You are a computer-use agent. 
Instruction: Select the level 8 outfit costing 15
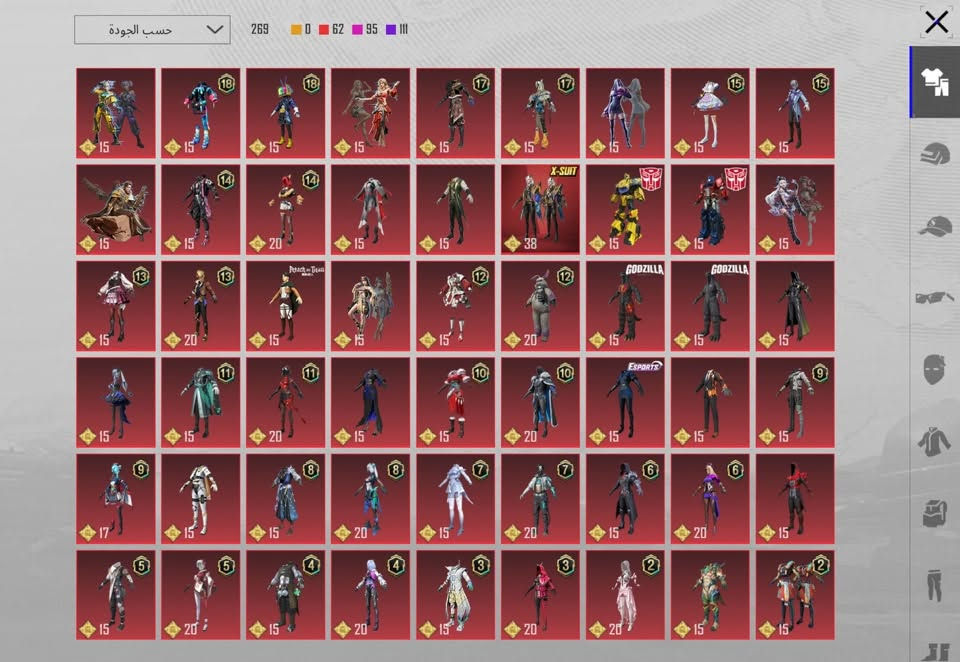286,498
